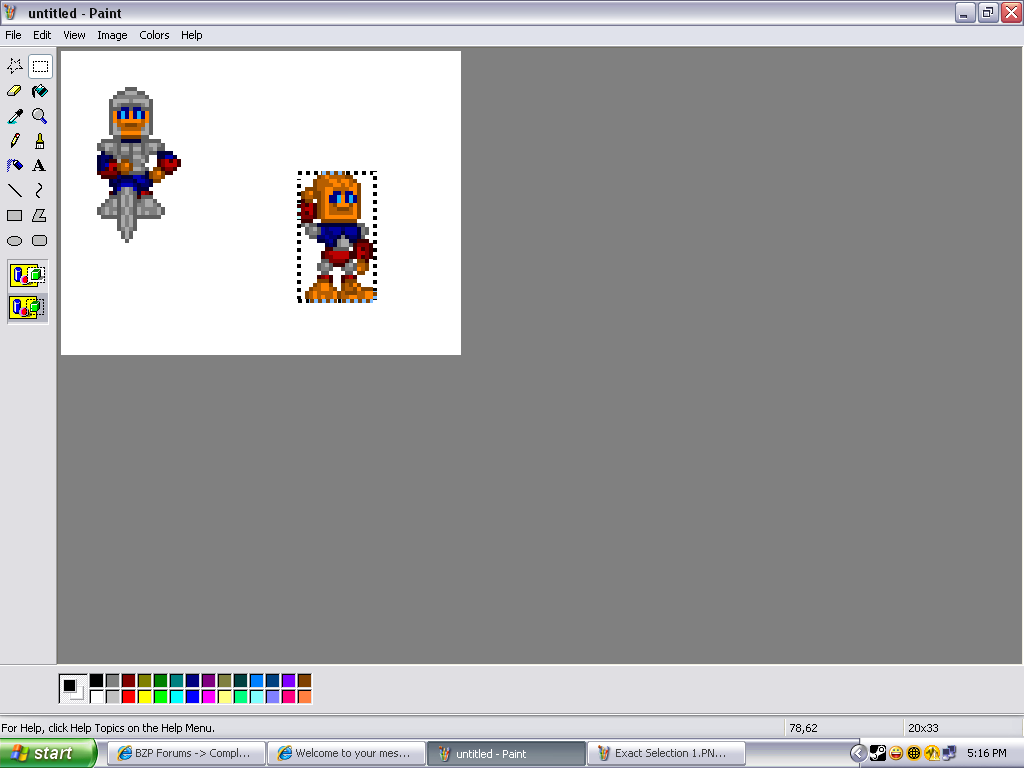The width and height of the screenshot is (1024, 768).
Task: Pick the bright yellow swatch
Action: (144, 697)
